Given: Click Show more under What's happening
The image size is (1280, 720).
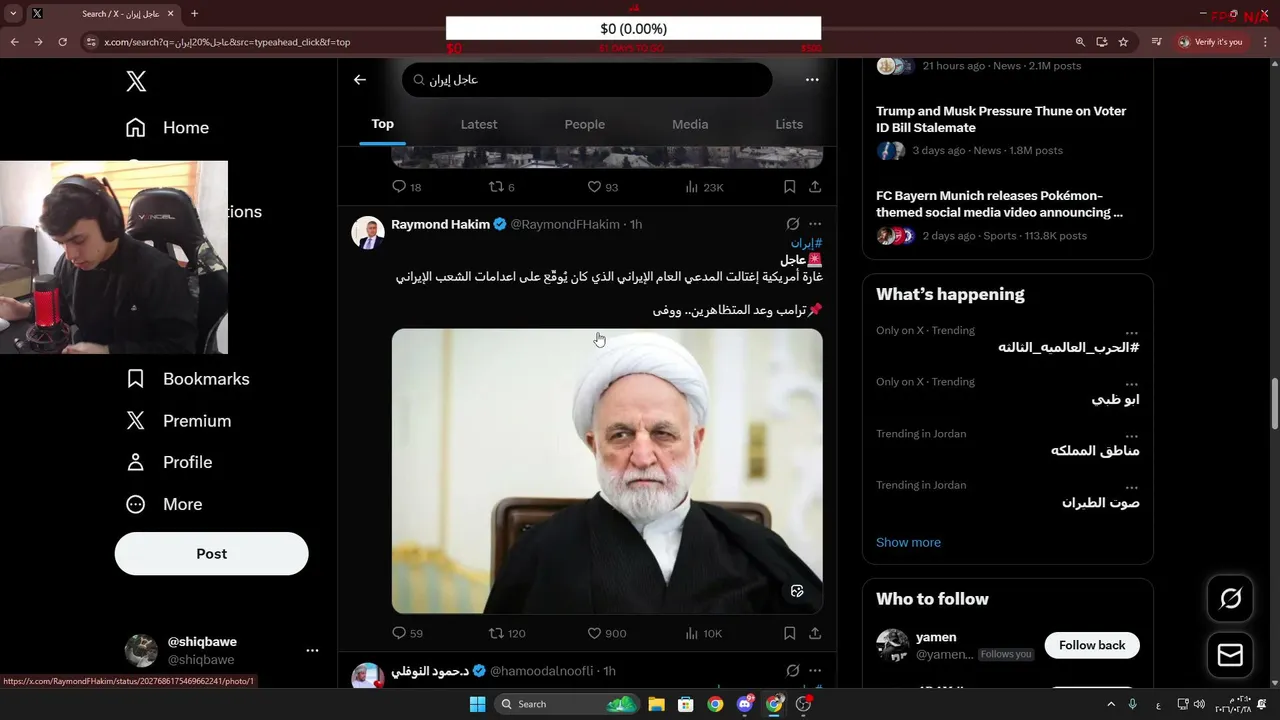Looking at the screenshot, I should 908,542.
